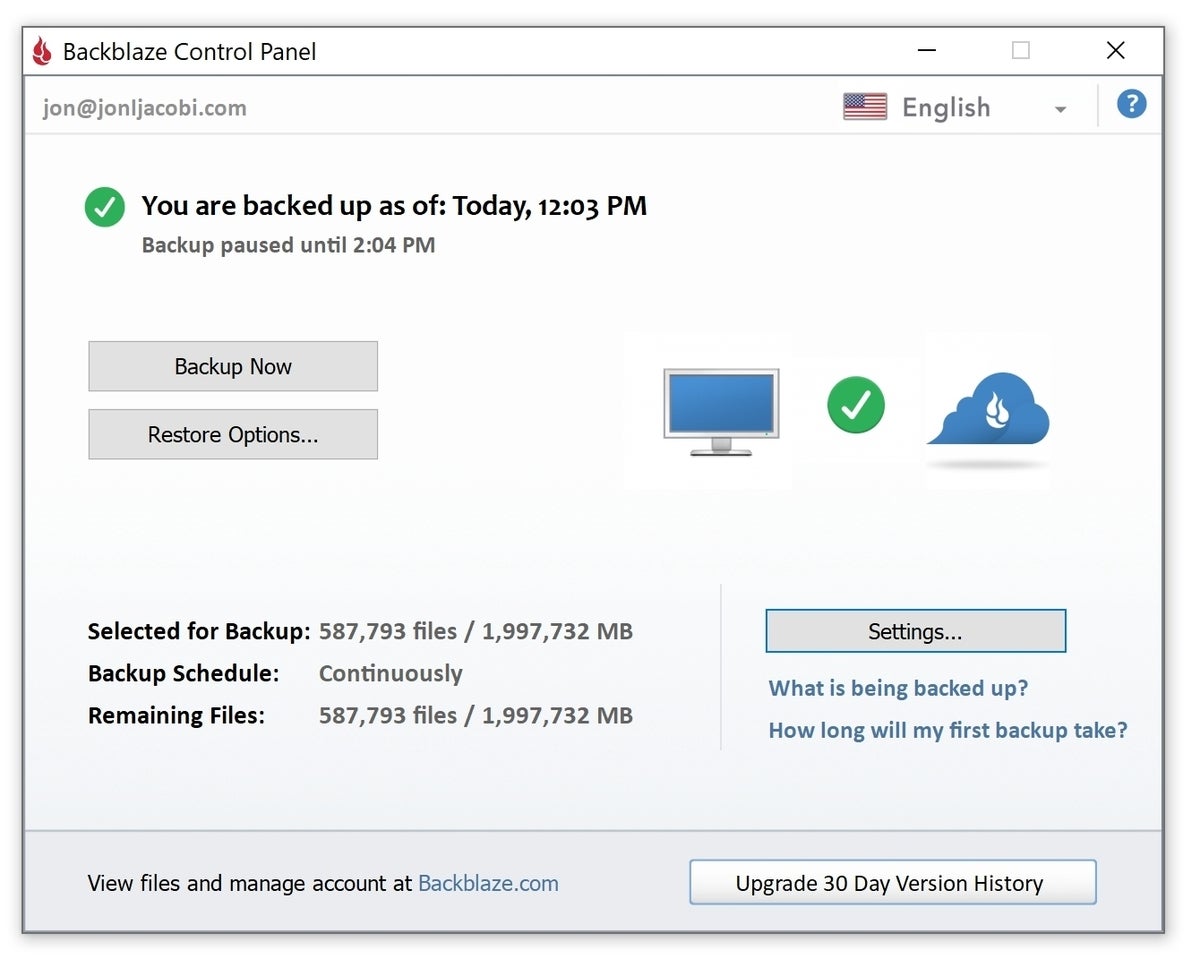Click the blue computer monitor icon
1200x976 pixels.
(x=721, y=412)
